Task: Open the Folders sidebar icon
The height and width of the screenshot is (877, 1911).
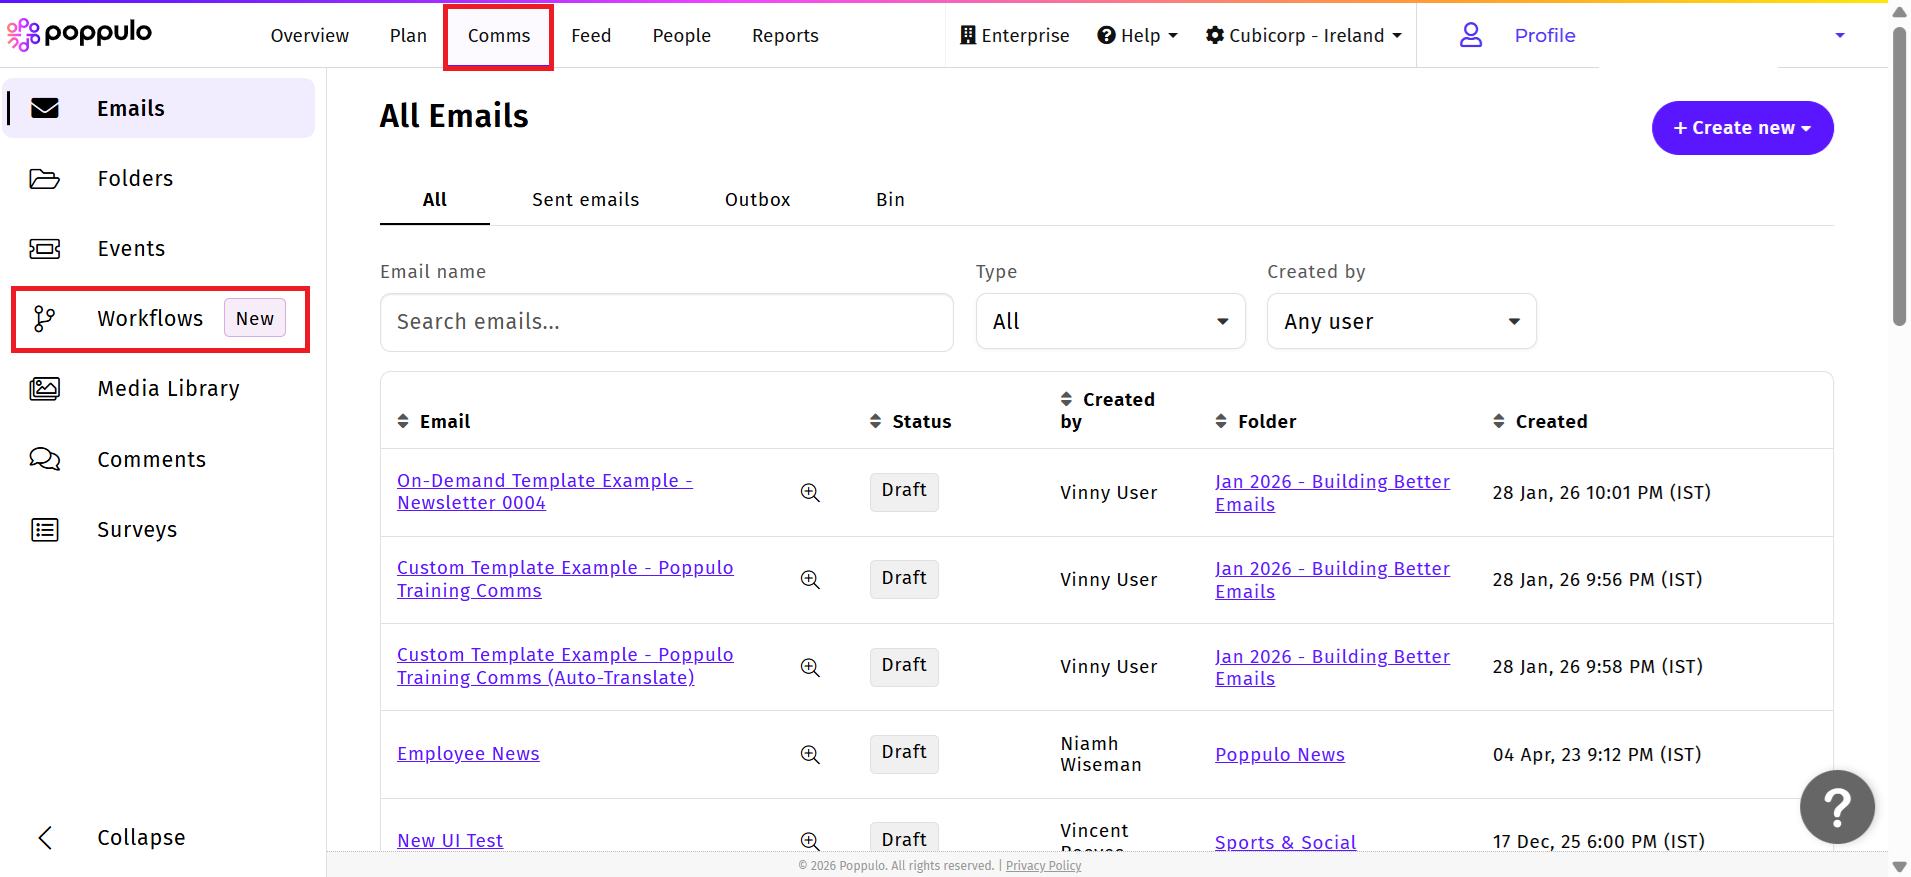Action: pyautogui.click(x=44, y=179)
